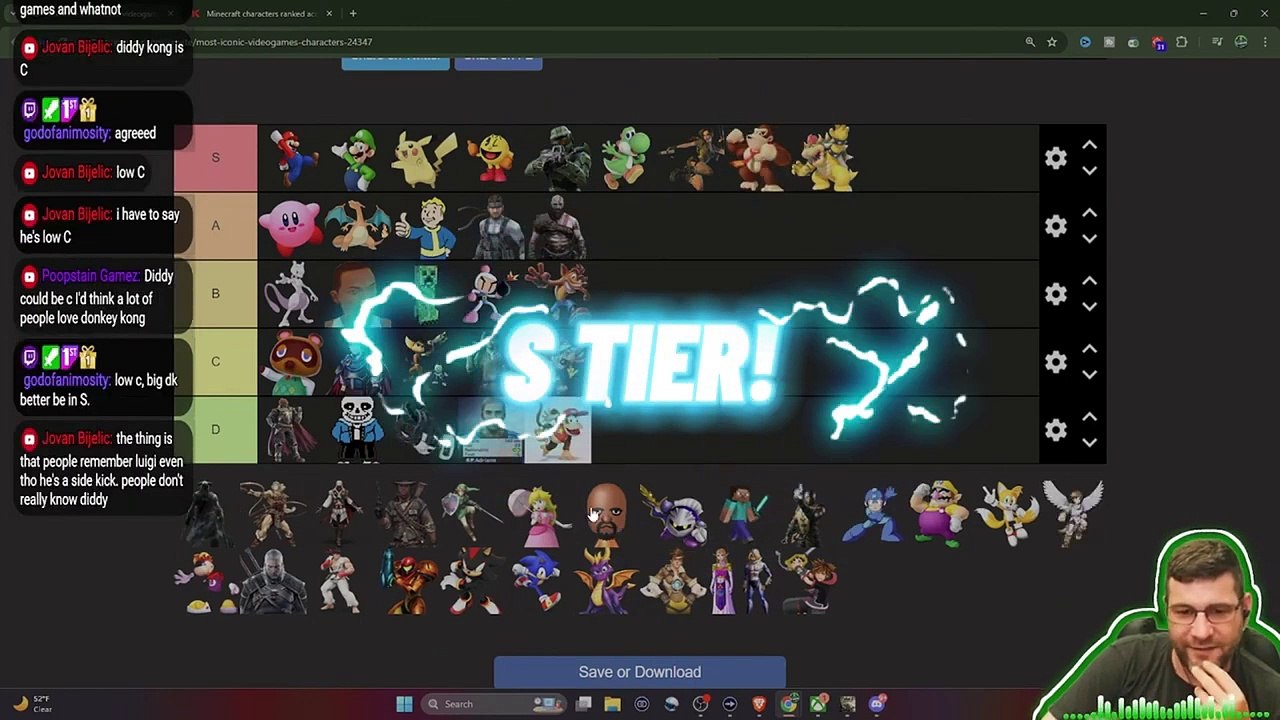
Task: Open Brave browser from taskbar
Action: pyautogui.click(x=759, y=704)
